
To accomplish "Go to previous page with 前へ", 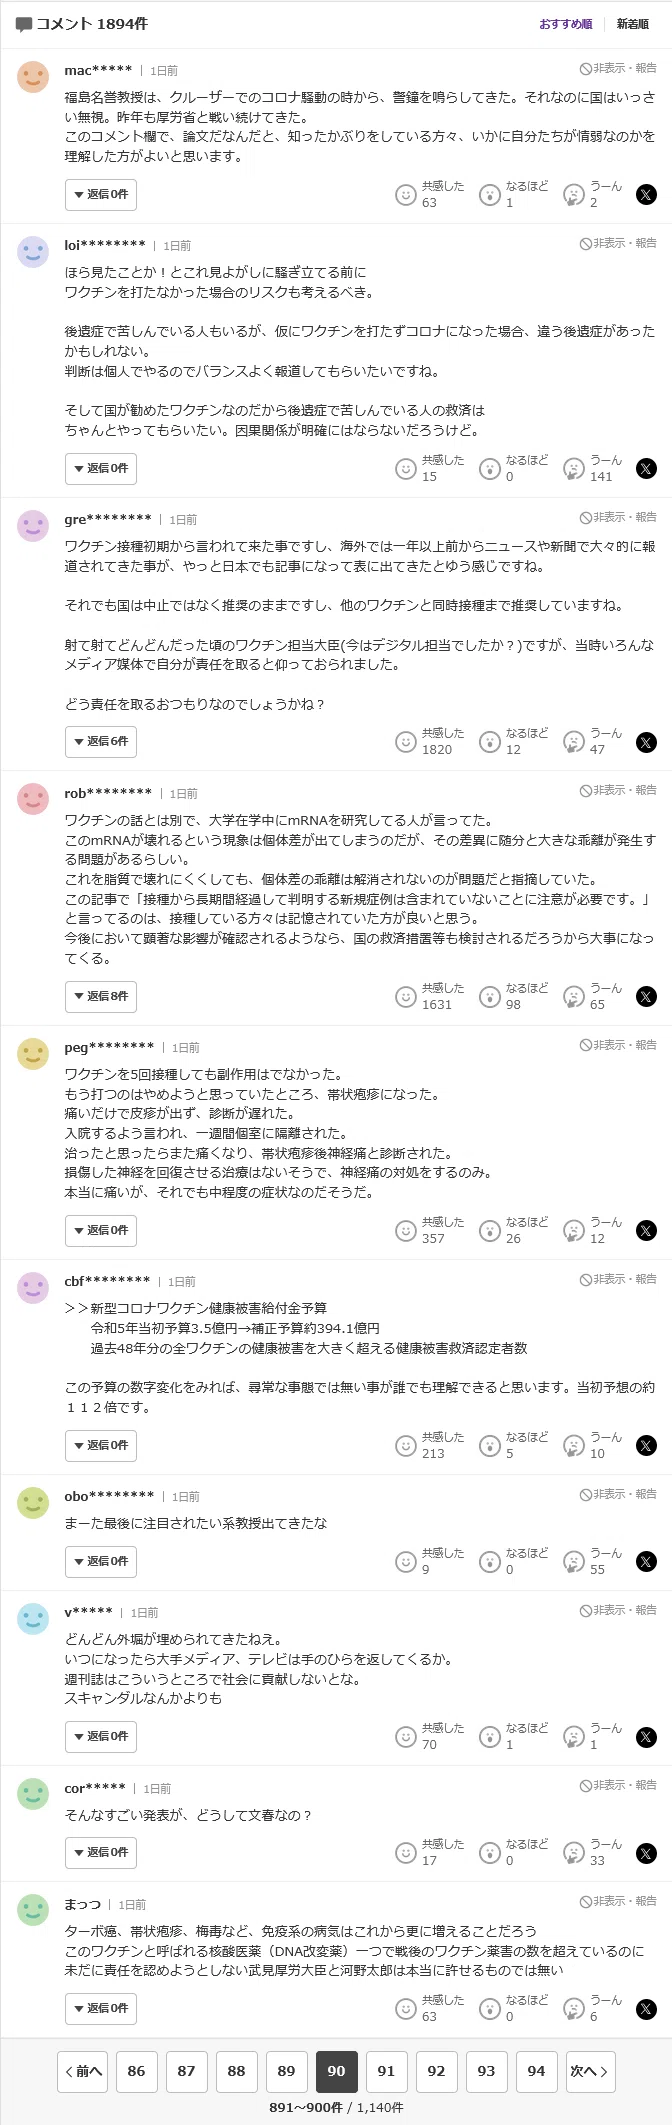I will coord(83,2071).
